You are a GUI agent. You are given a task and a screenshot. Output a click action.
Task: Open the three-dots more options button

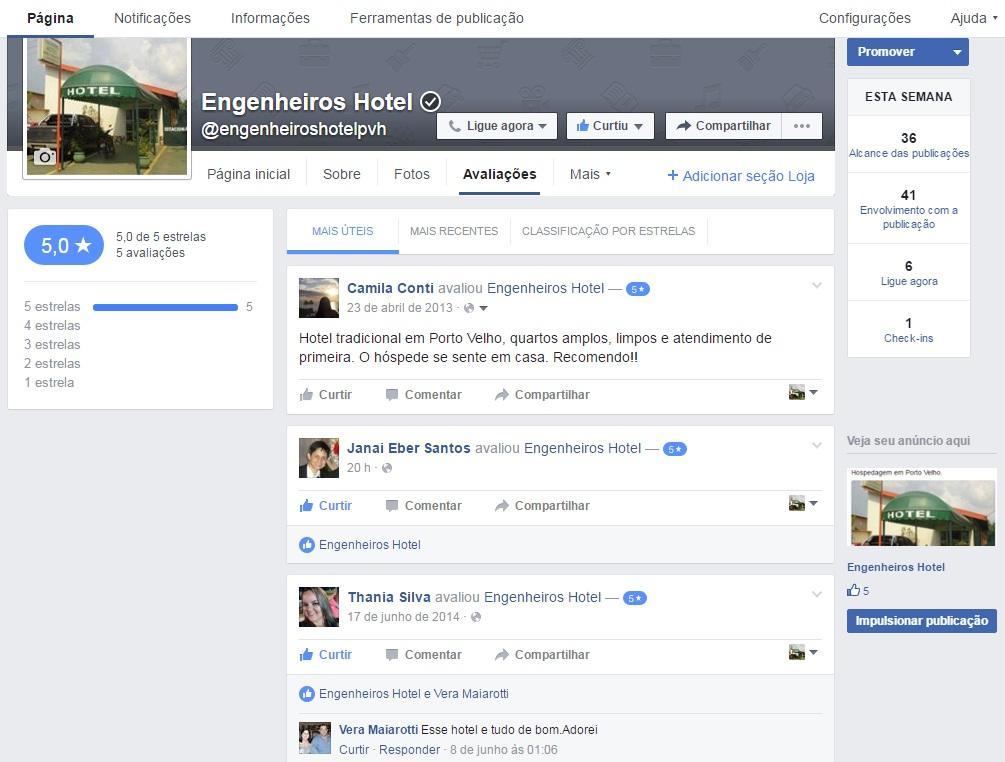tap(802, 126)
